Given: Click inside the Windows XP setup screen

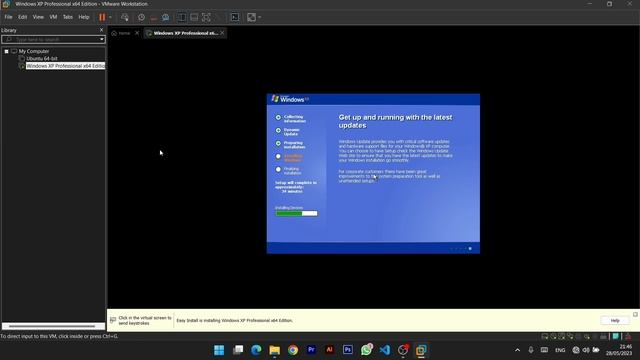Looking at the screenshot, I should click(373, 173).
